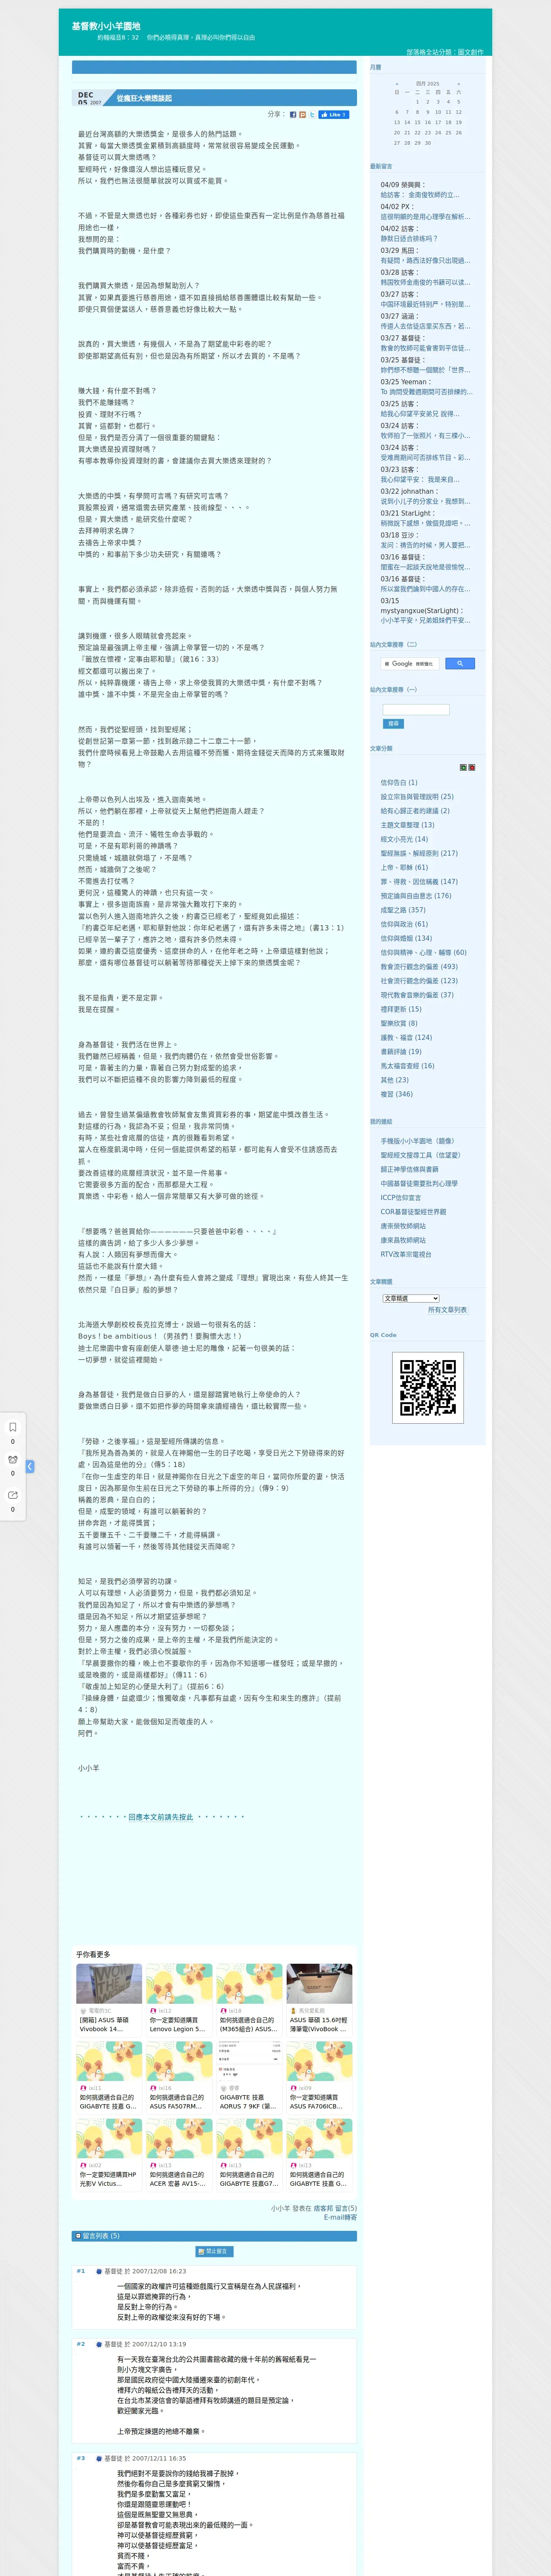Open the 文章精選 dropdown
This screenshot has height=2576, width=551.
pos(411,1298)
